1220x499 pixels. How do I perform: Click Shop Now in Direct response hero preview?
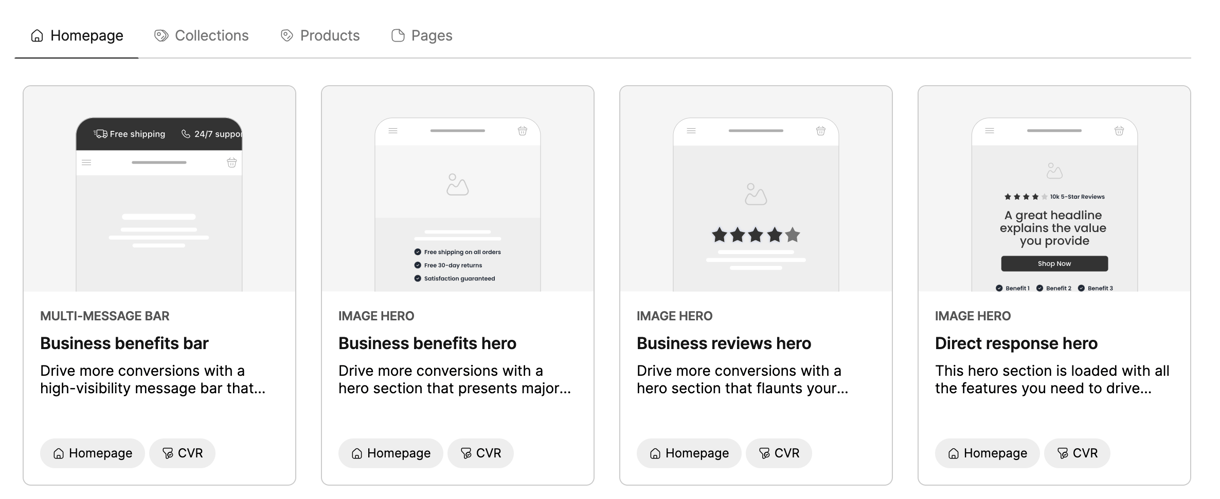point(1054,264)
